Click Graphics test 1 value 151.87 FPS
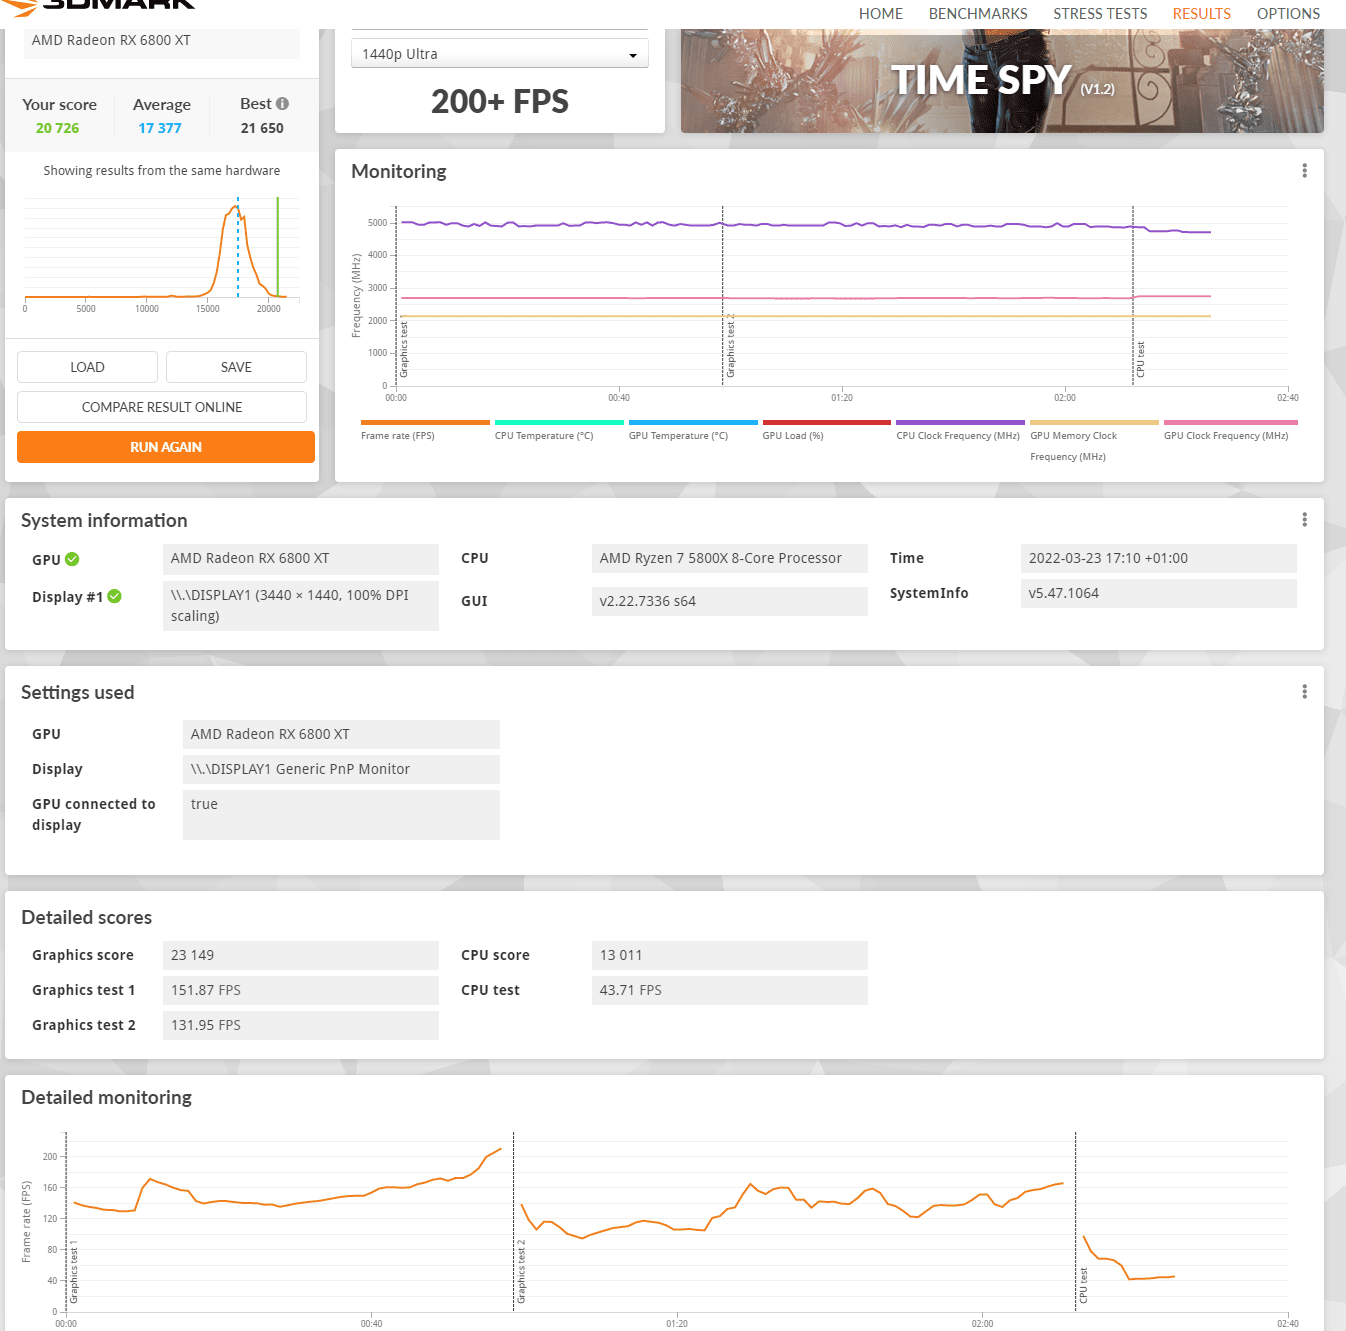The image size is (1346, 1331). pos(300,990)
